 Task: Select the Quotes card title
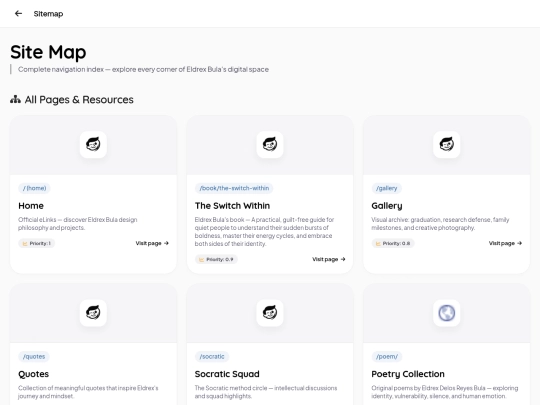coord(33,374)
